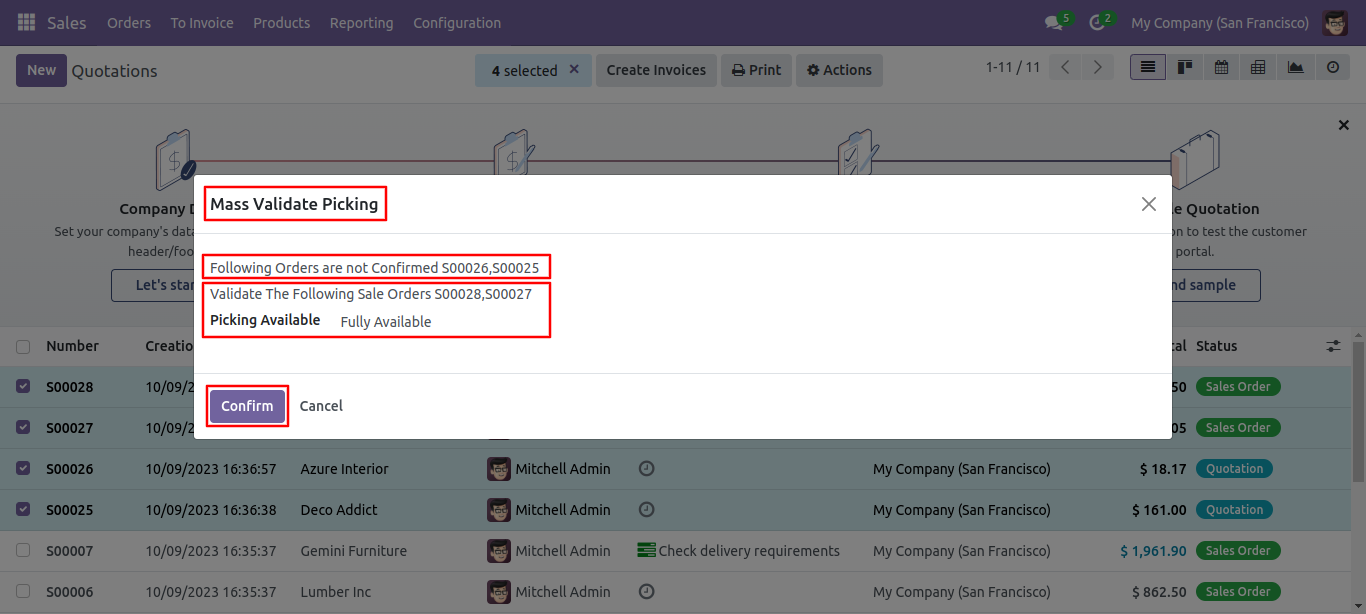Toggle the select-all header checkbox
The width and height of the screenshot is (1366, 614).
coord(23,346)
